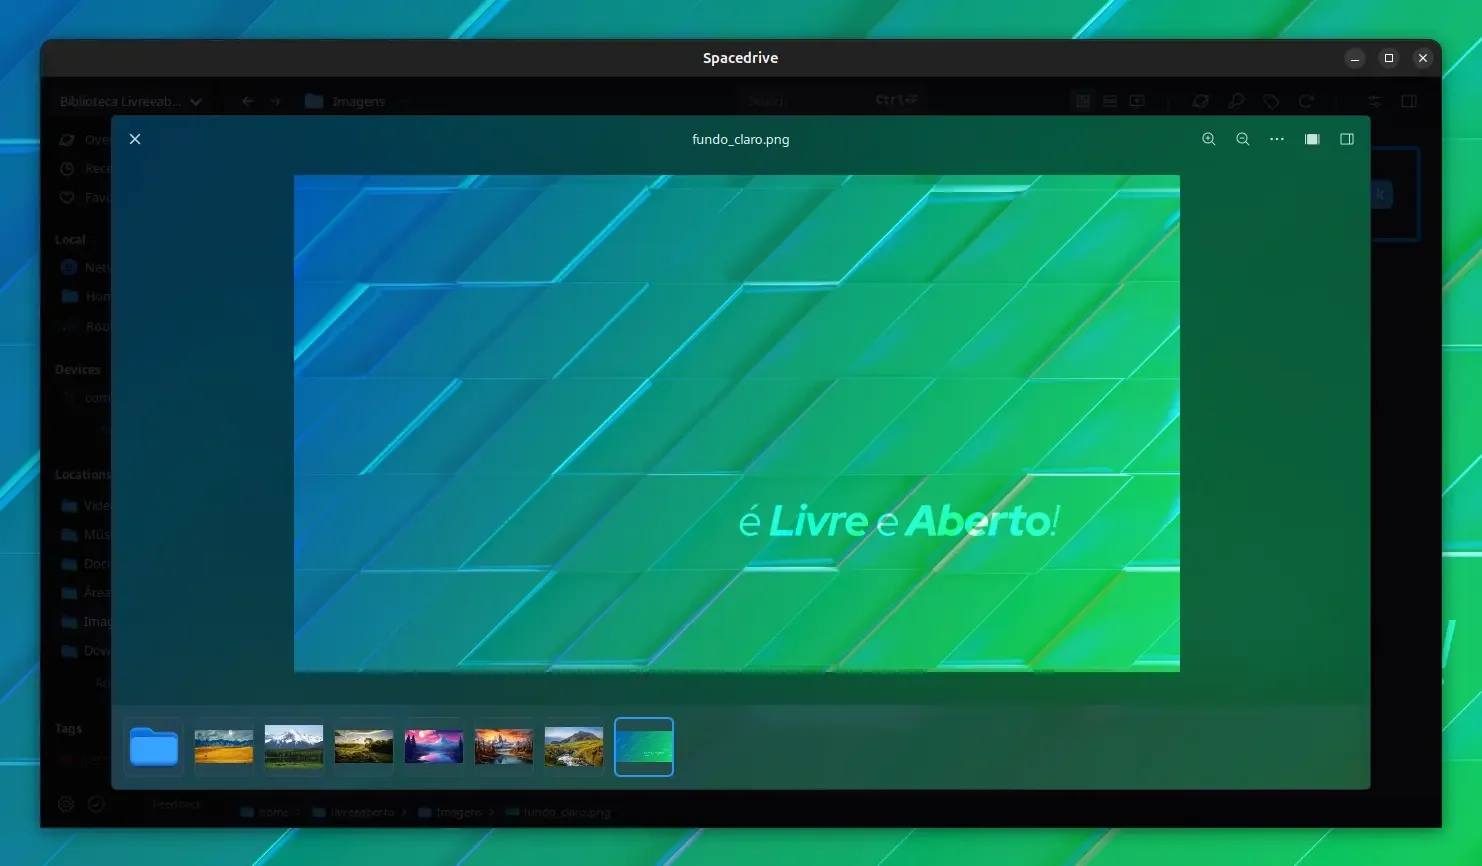Open explorer display options sliders icon
Viewport: 1482px width, 866px height.
tap(1374, 101)
